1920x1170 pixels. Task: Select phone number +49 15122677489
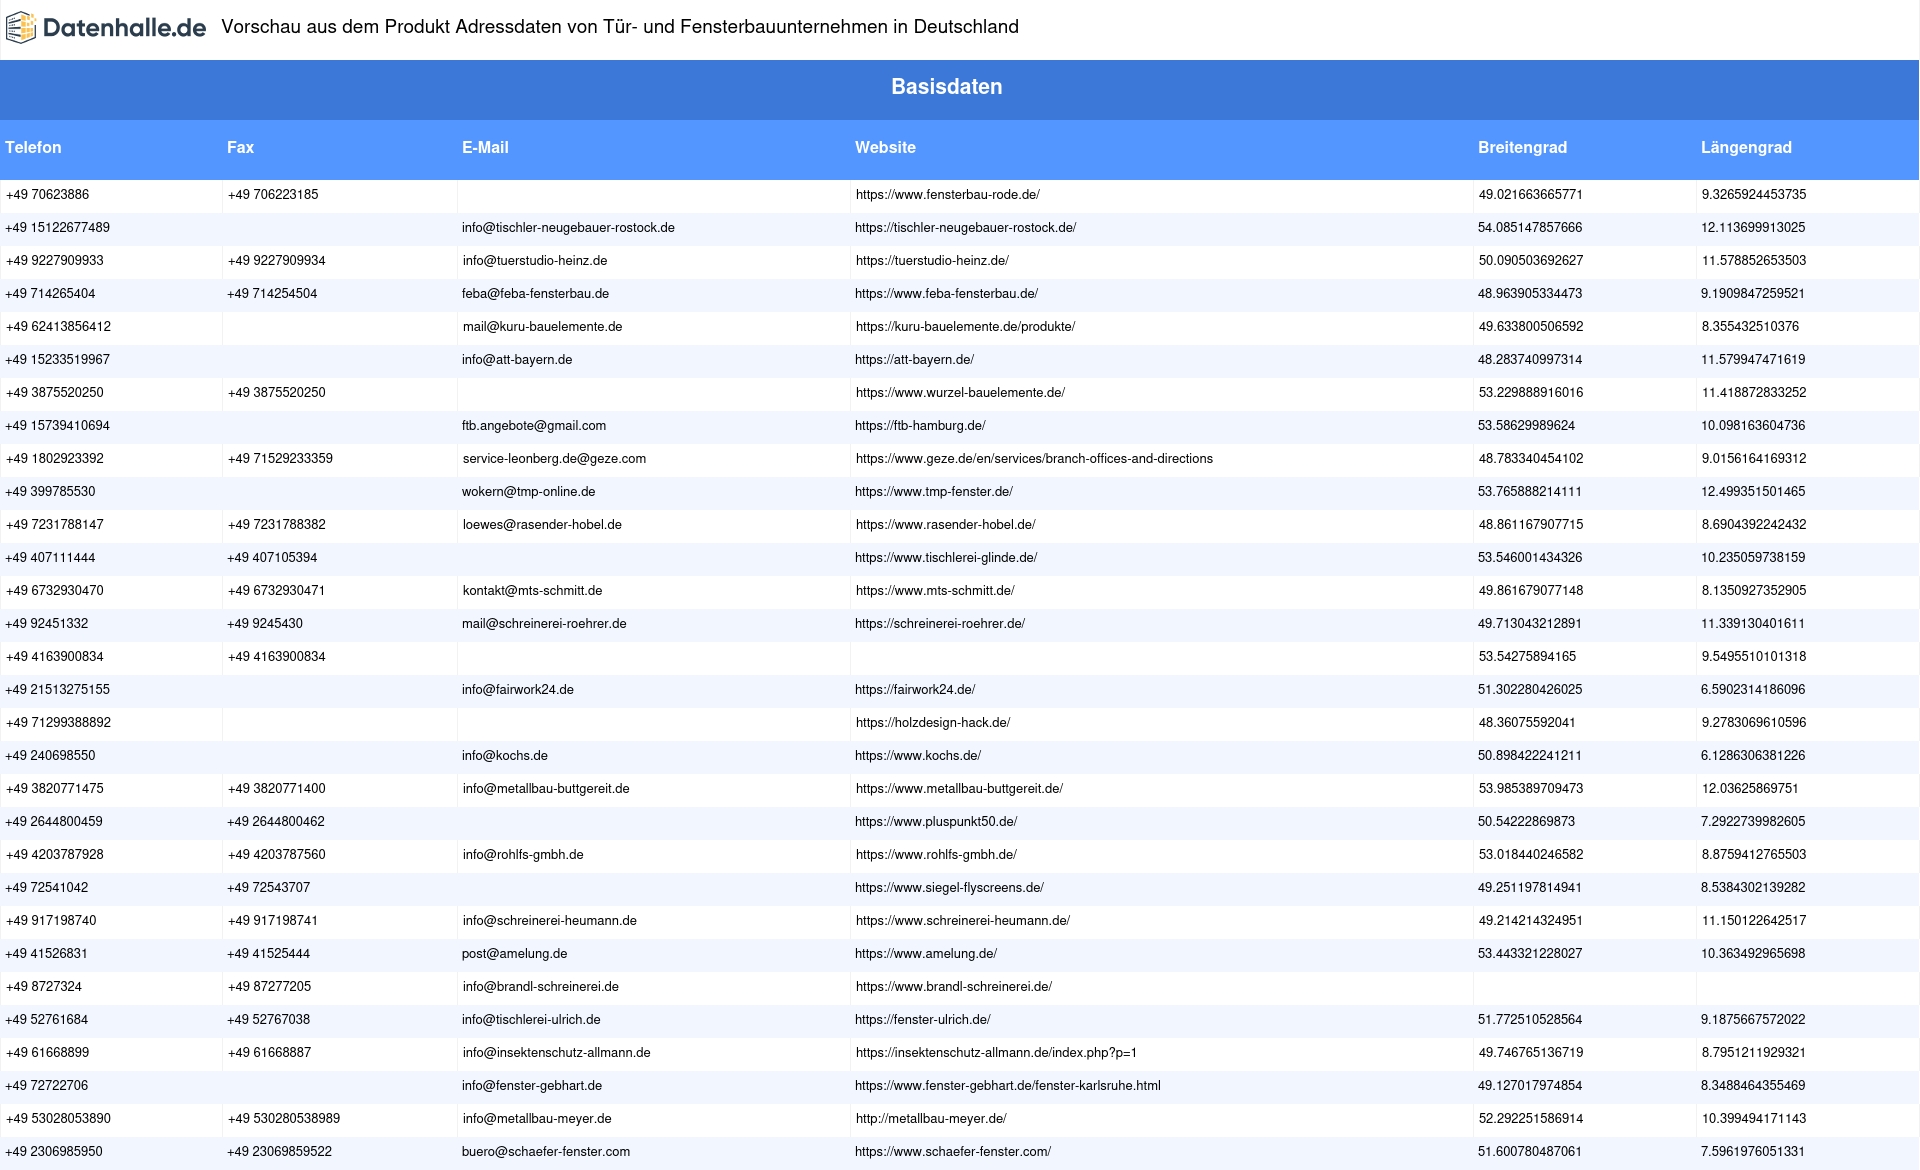tap(57, 228)
